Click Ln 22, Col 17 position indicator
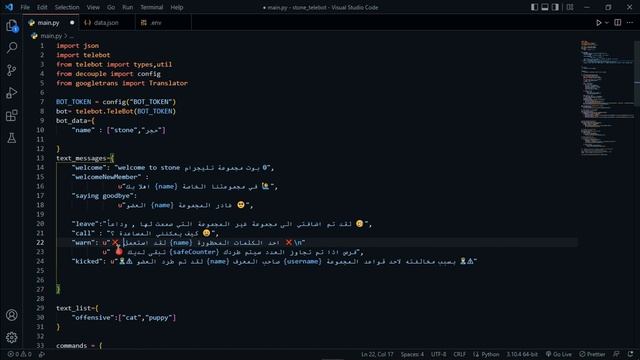This screenshot has width=640, height=360. (377, 354)
